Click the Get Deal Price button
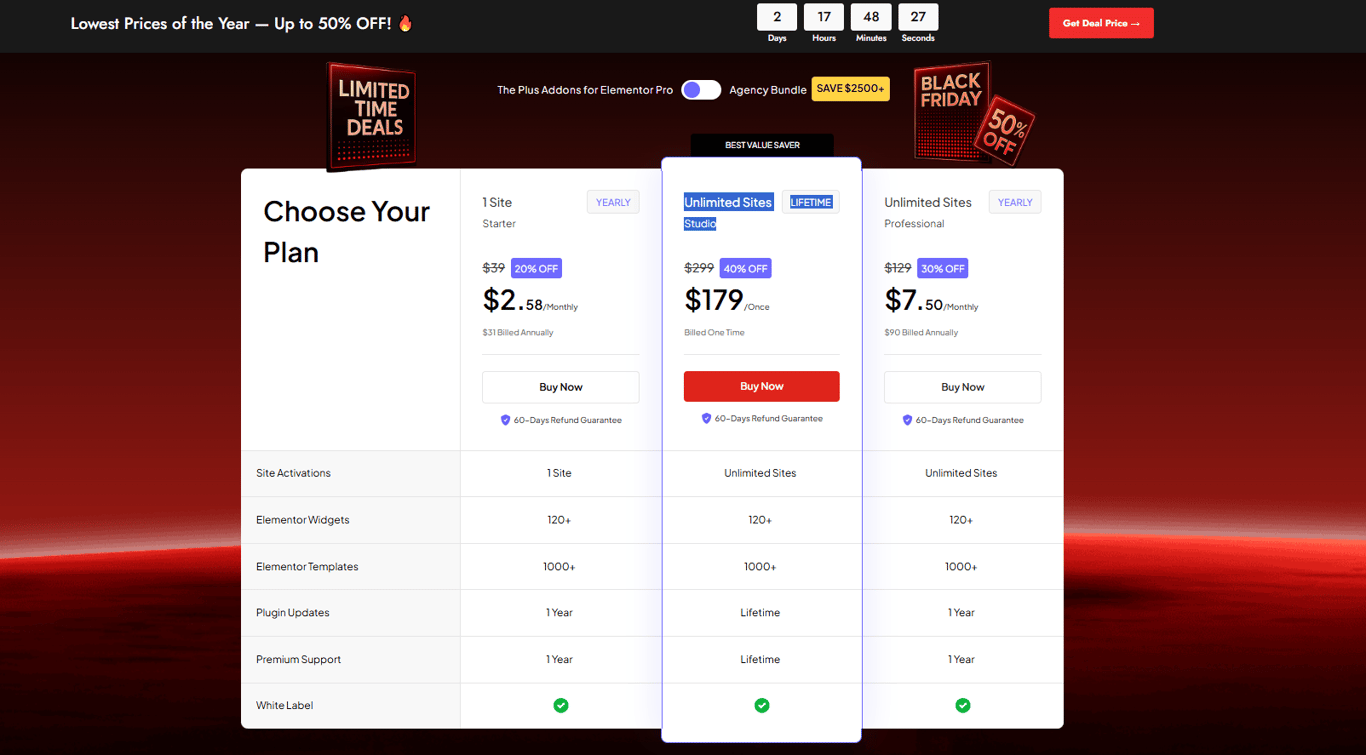The width and height of the screenshot is (1366, 755). pyautogui.click(x=1101, y=23)
